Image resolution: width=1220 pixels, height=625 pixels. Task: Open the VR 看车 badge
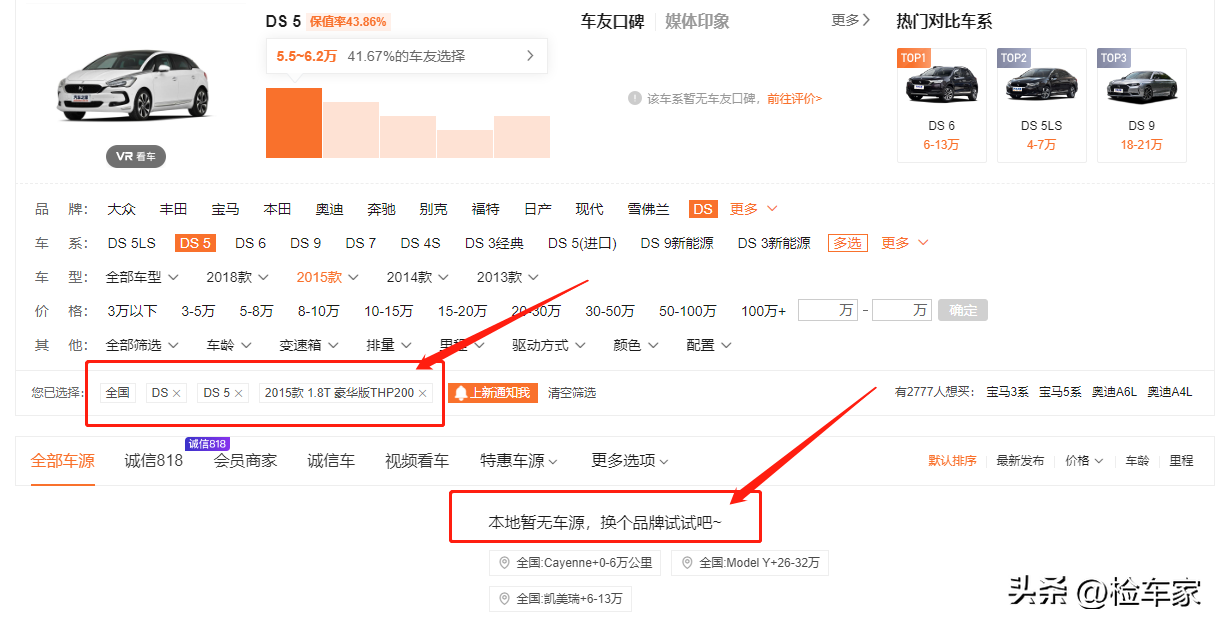(136, 157)
